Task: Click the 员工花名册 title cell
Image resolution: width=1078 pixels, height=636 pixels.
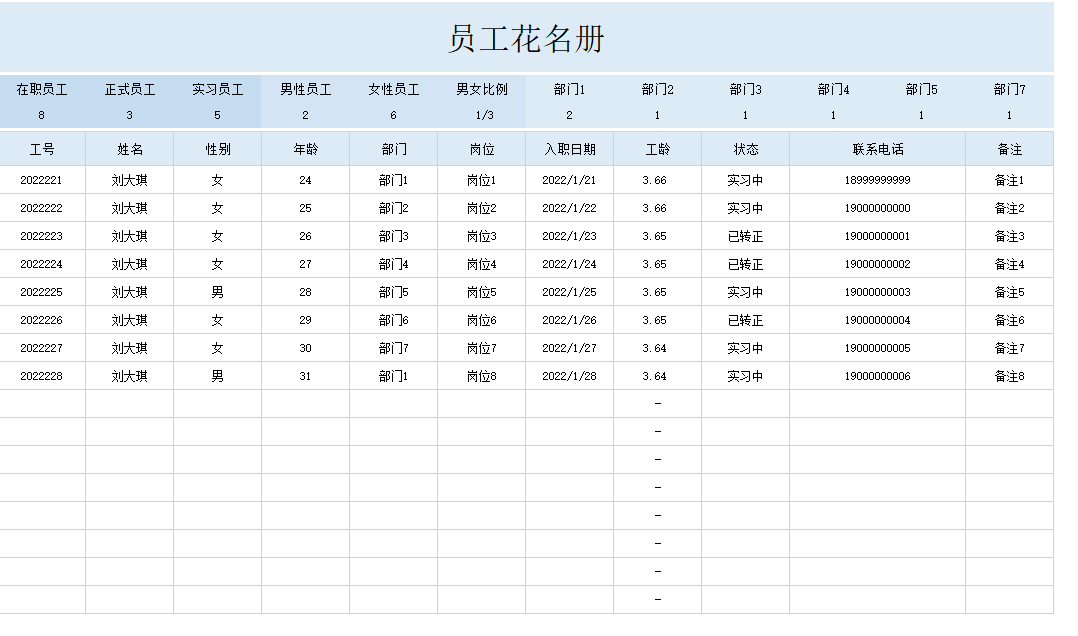Action: coord(526,39)
